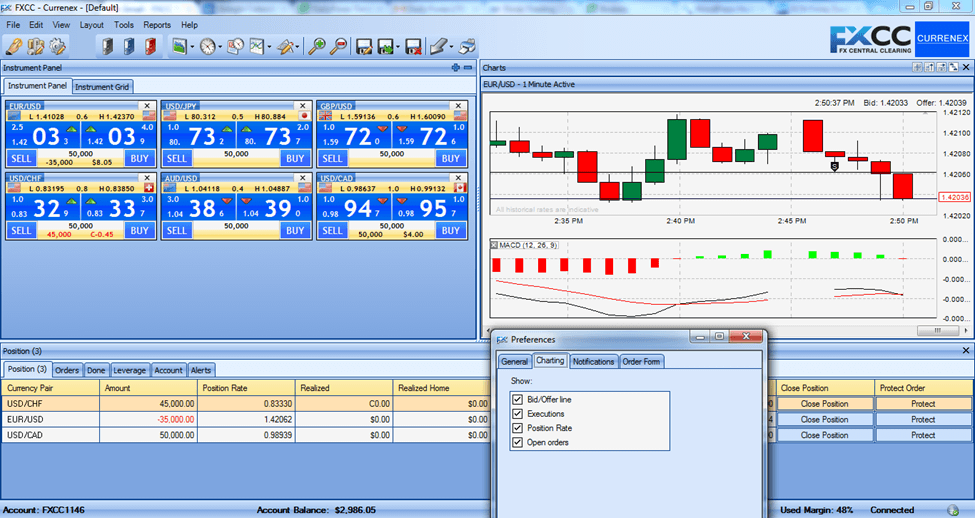
Task: Select the USD/CHF position row
Action: click(x=246, y=404)
